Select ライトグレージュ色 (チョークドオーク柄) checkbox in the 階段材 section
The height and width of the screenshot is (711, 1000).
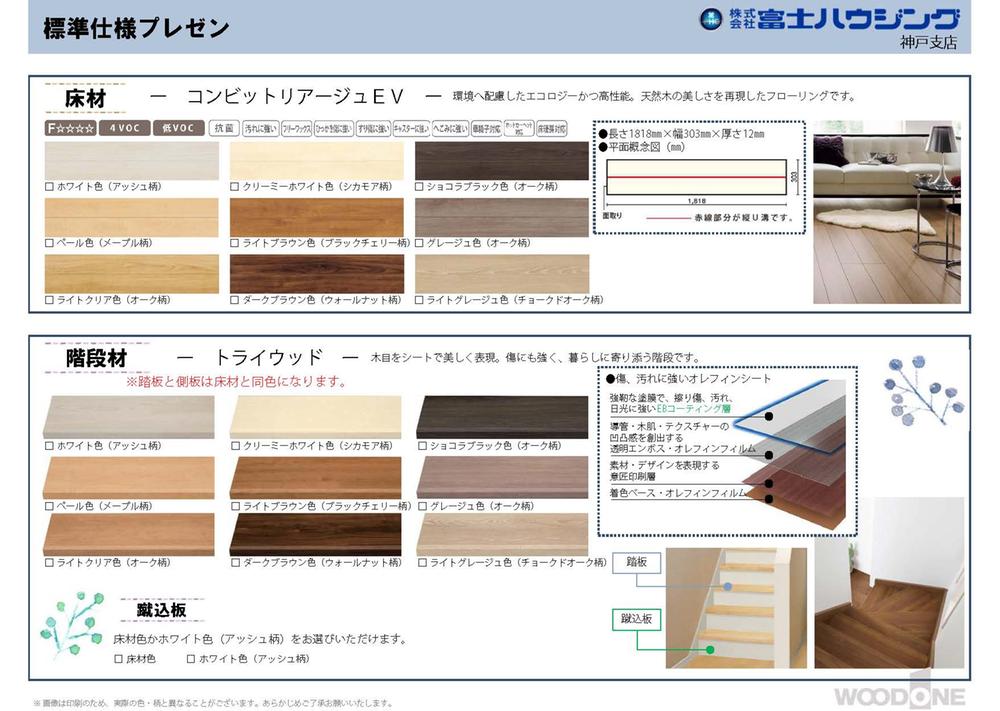(x=422, y=563)
